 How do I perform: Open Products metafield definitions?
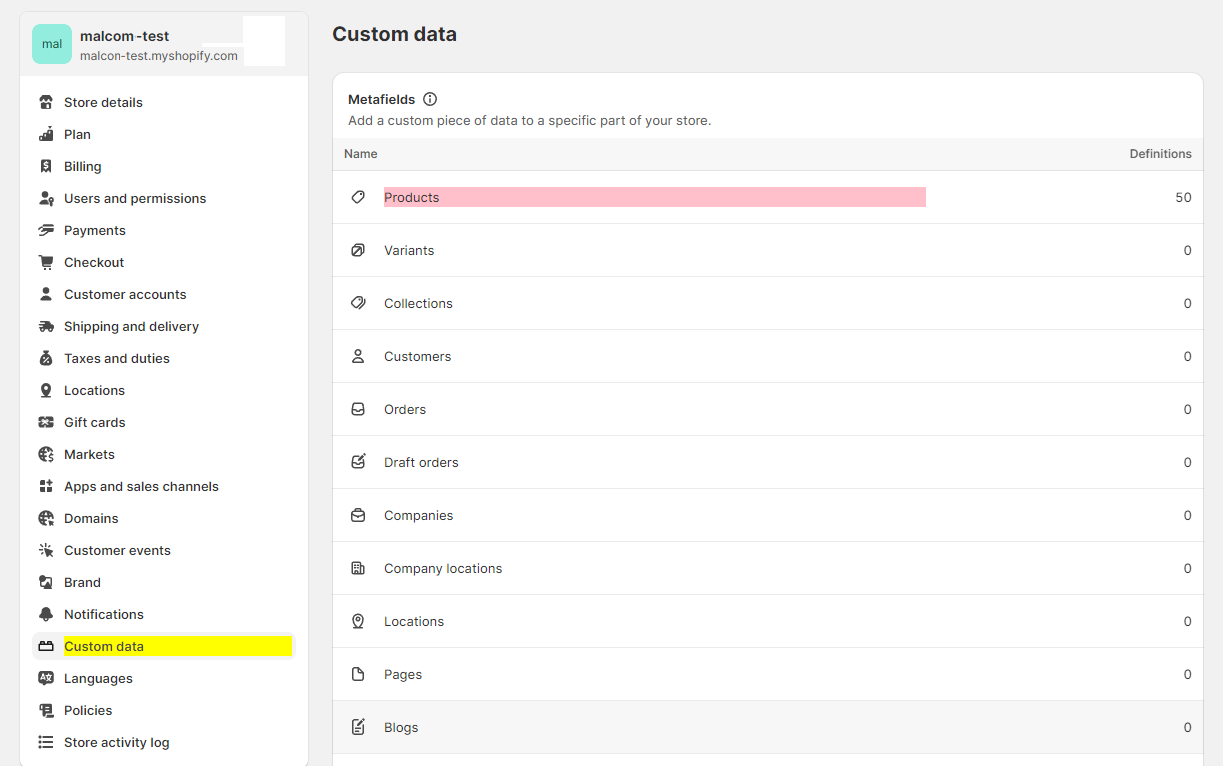(x=412, y=197)
